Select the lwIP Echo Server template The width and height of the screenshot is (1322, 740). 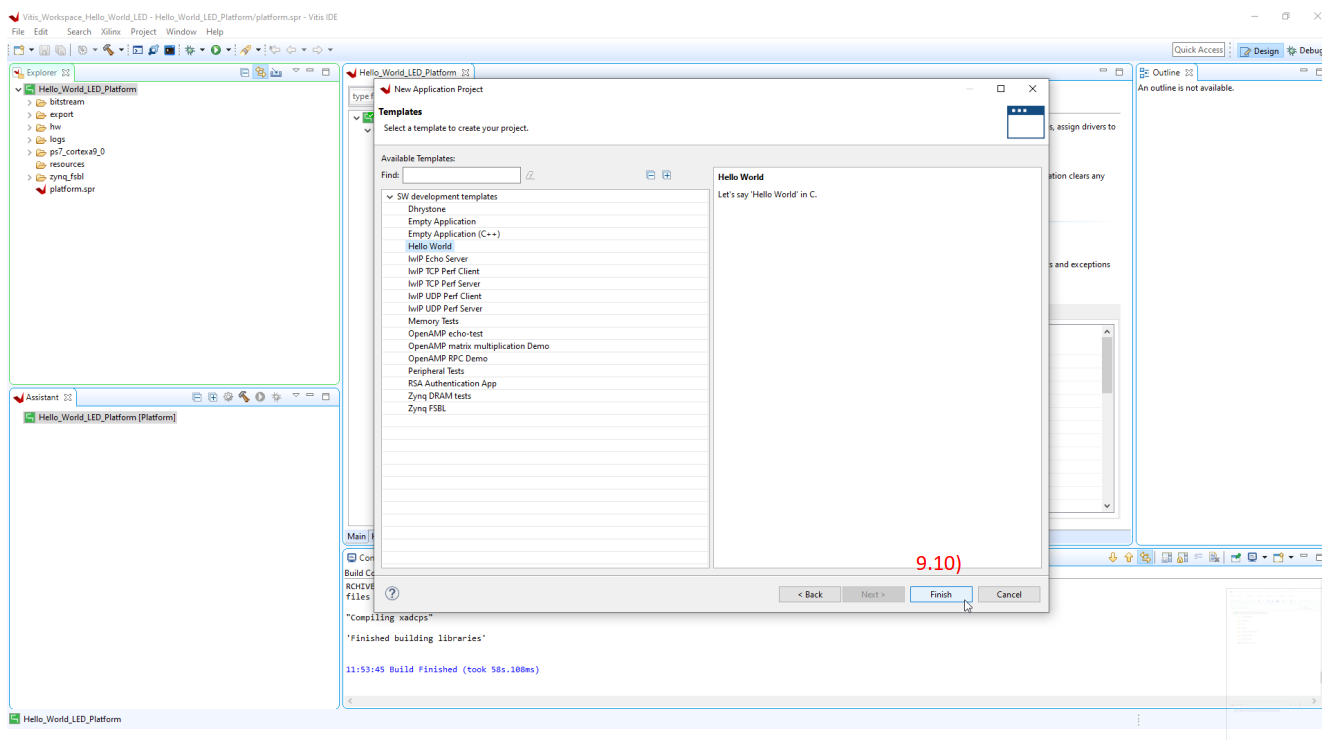438,259
